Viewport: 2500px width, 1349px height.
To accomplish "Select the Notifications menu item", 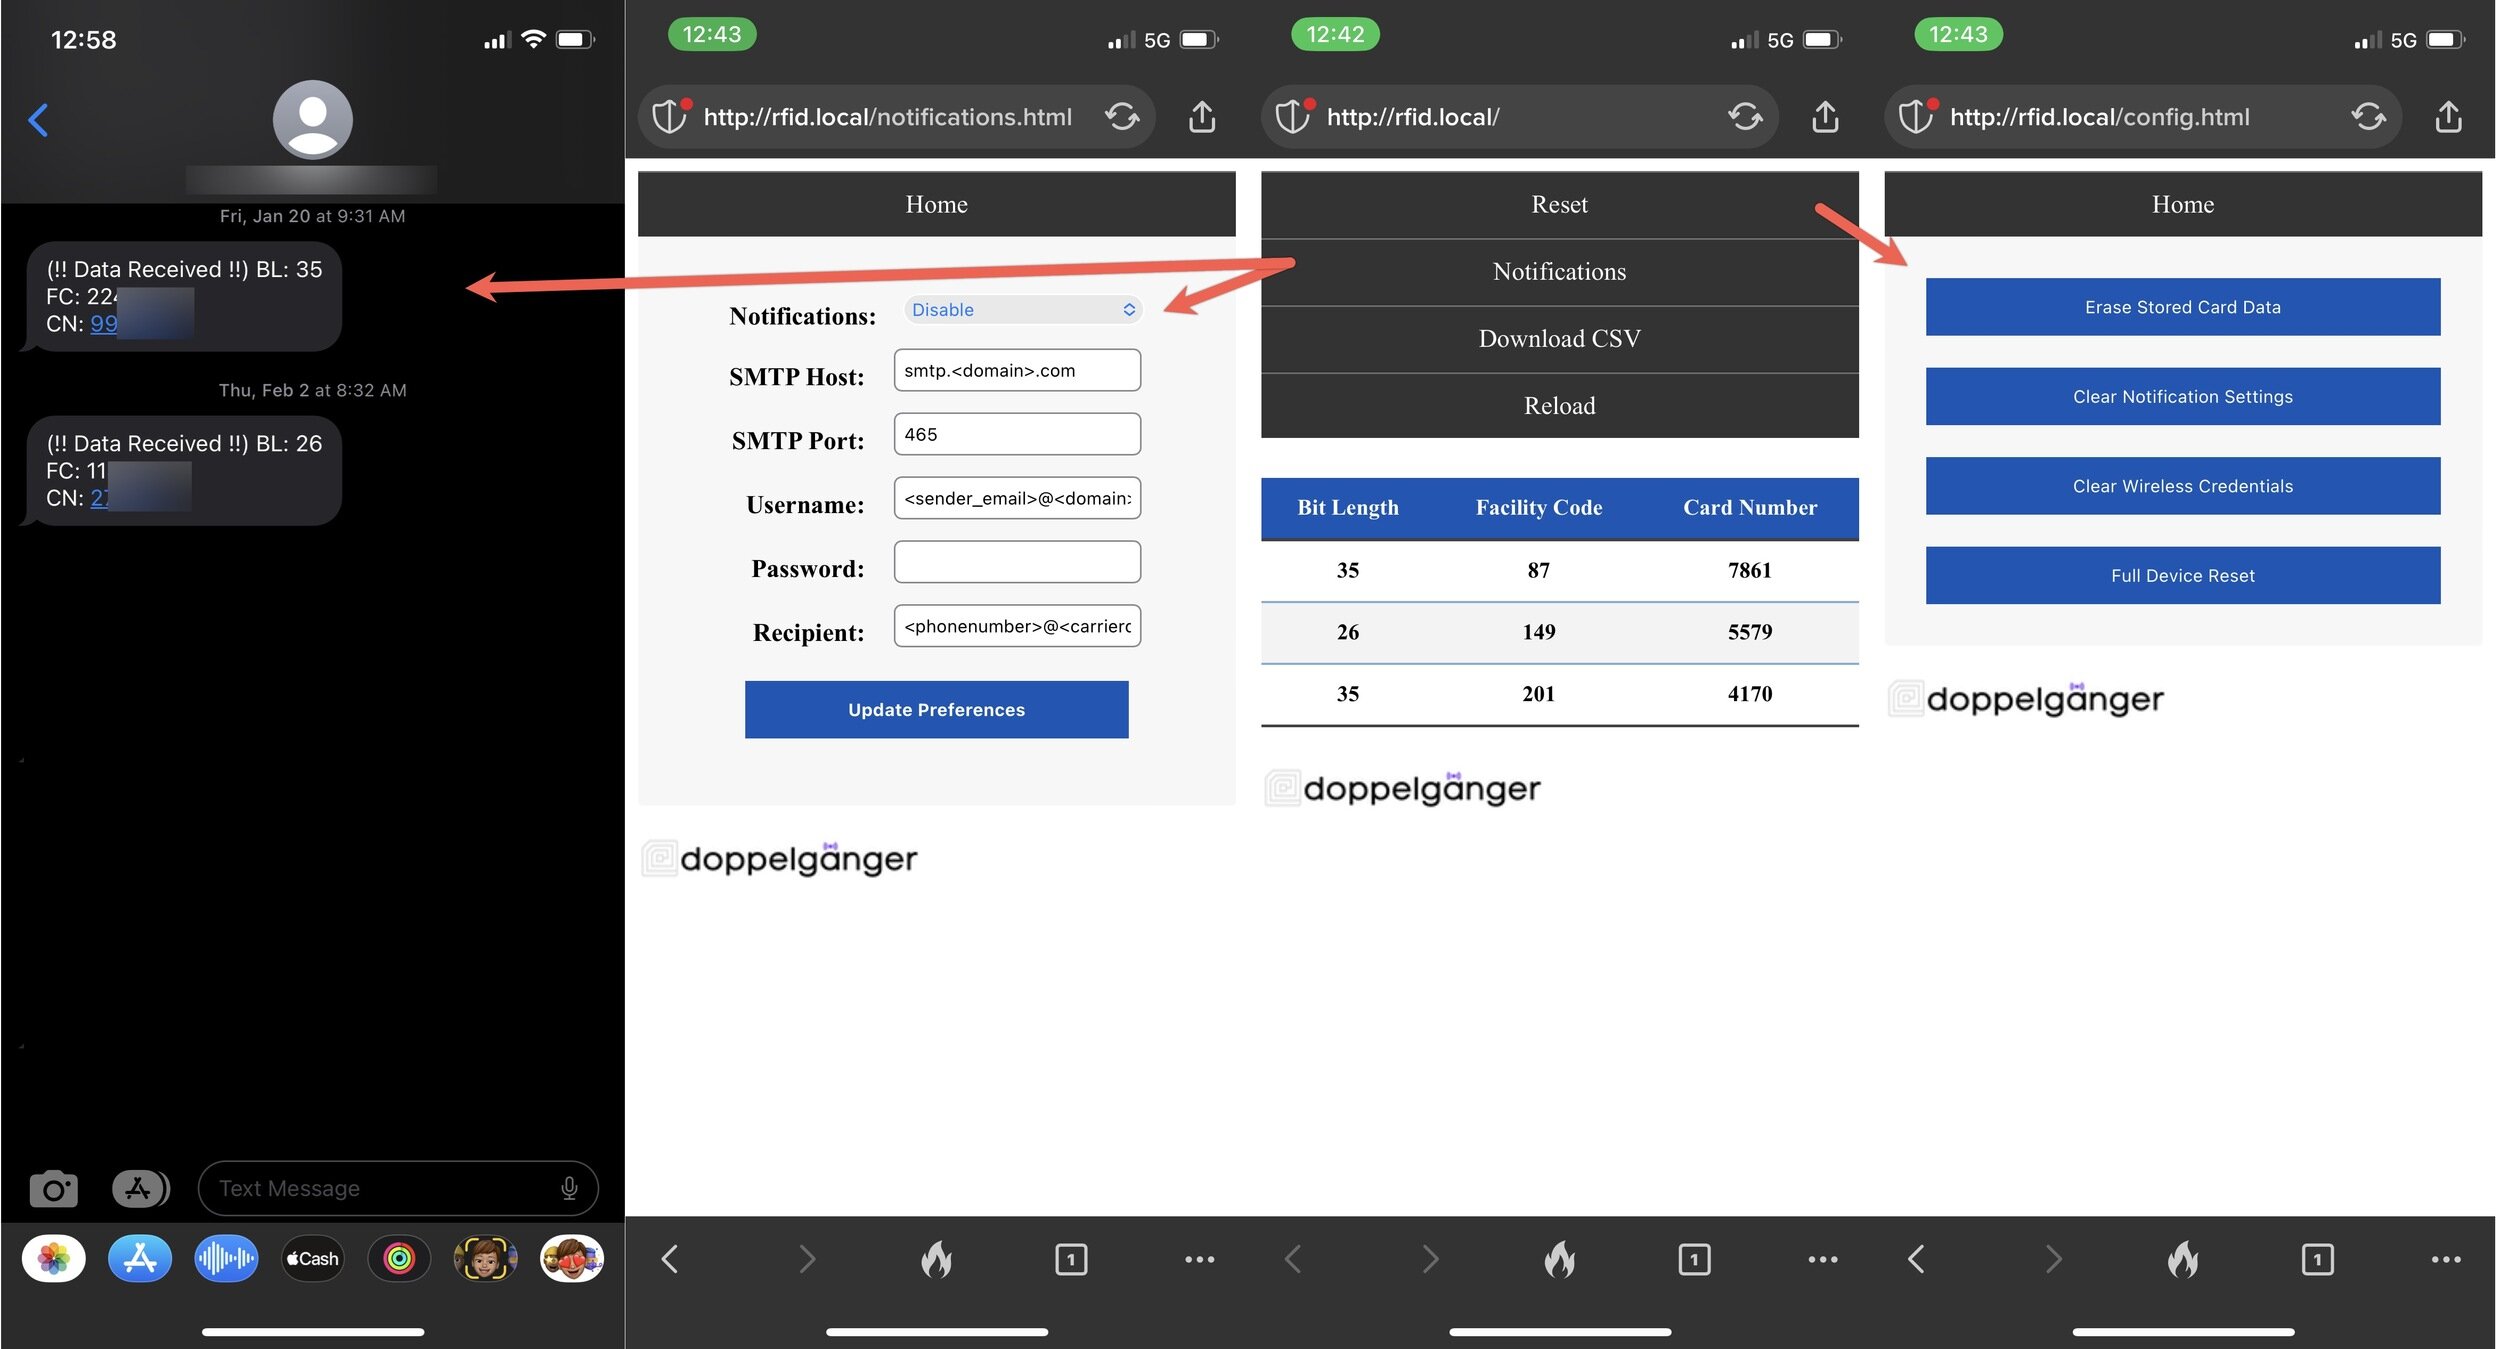I will click(x=1558, y=272).
